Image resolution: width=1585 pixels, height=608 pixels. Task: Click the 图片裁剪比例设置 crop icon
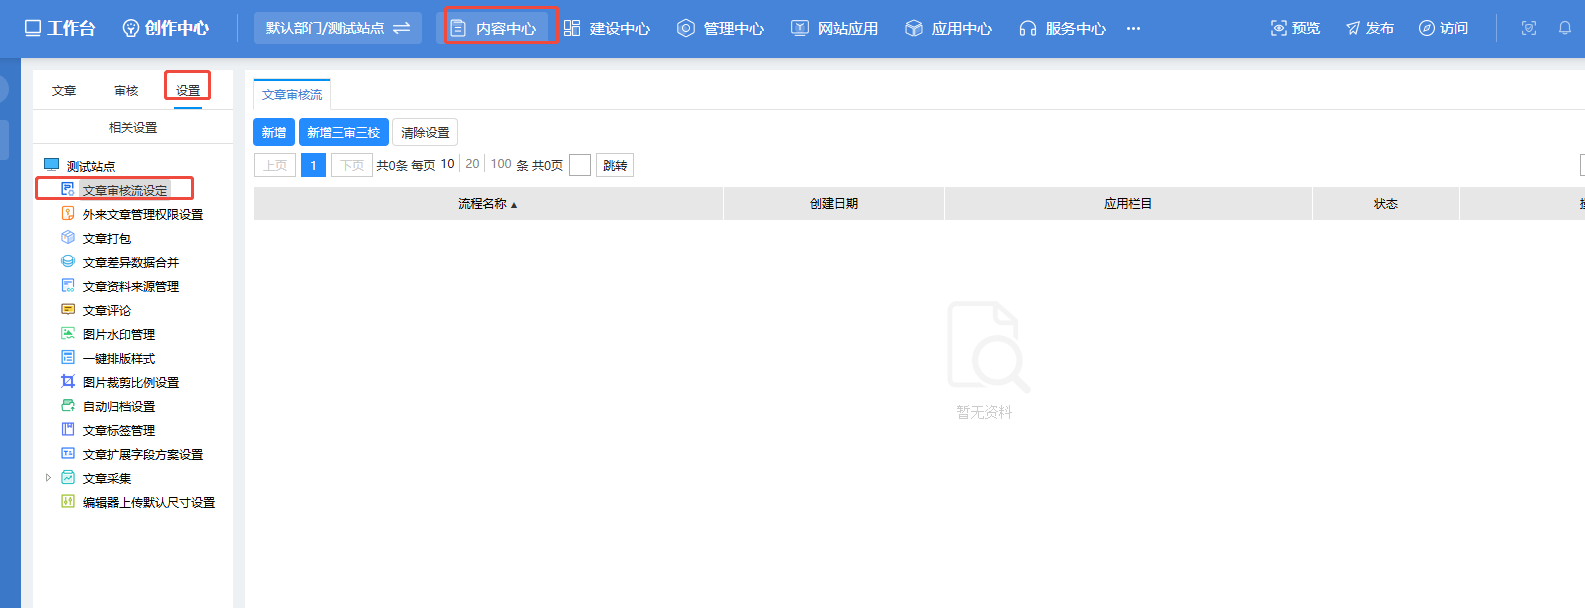[68, 381]
